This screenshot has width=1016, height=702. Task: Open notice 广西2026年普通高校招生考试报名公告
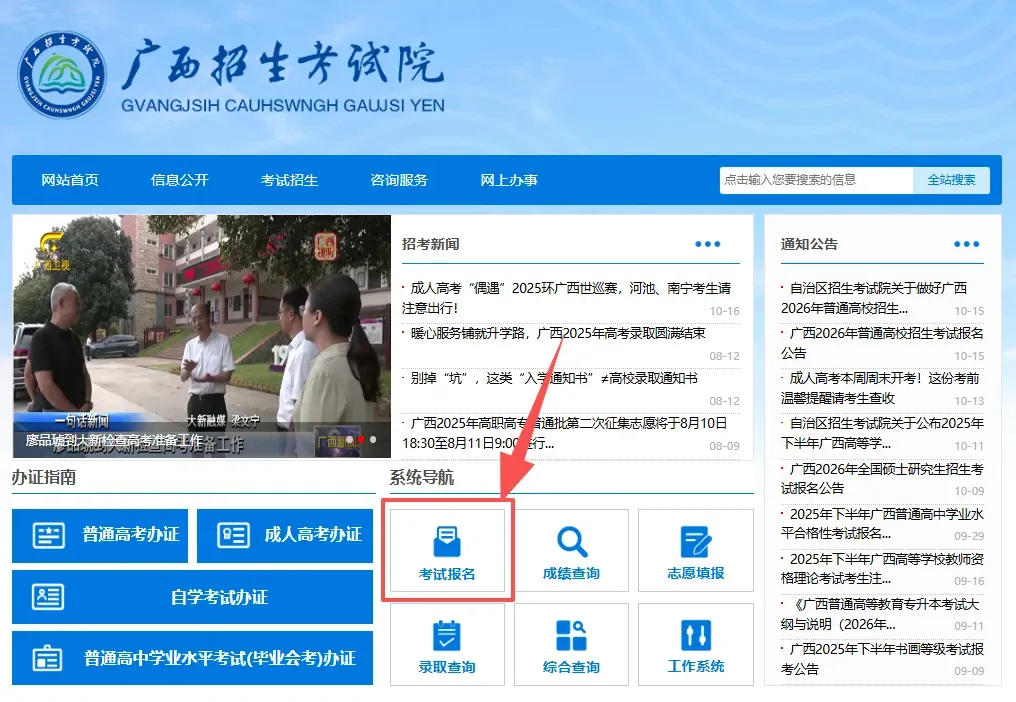click(882, 343)
